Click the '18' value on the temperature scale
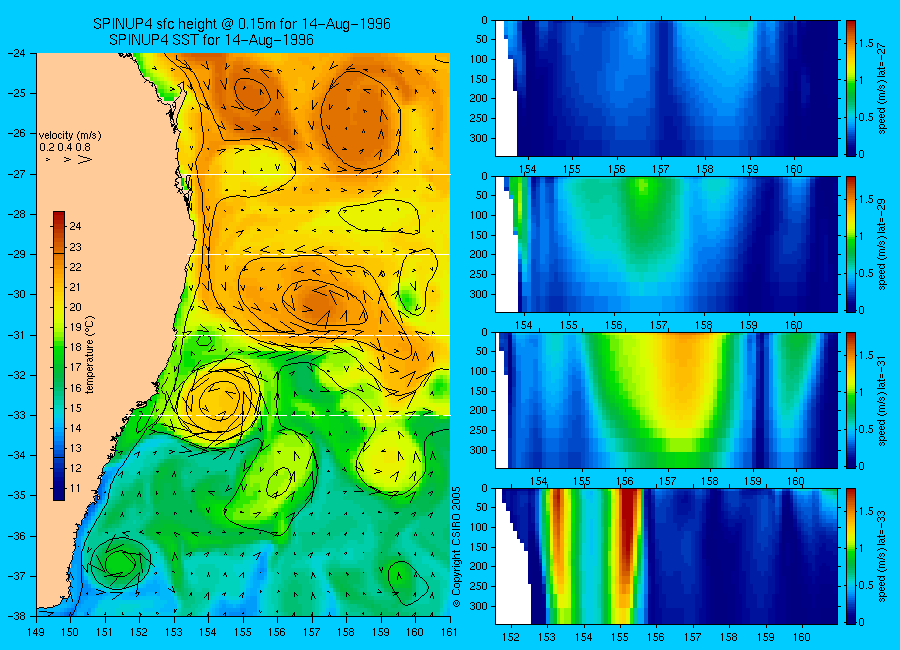 click(x=75, y=347)
